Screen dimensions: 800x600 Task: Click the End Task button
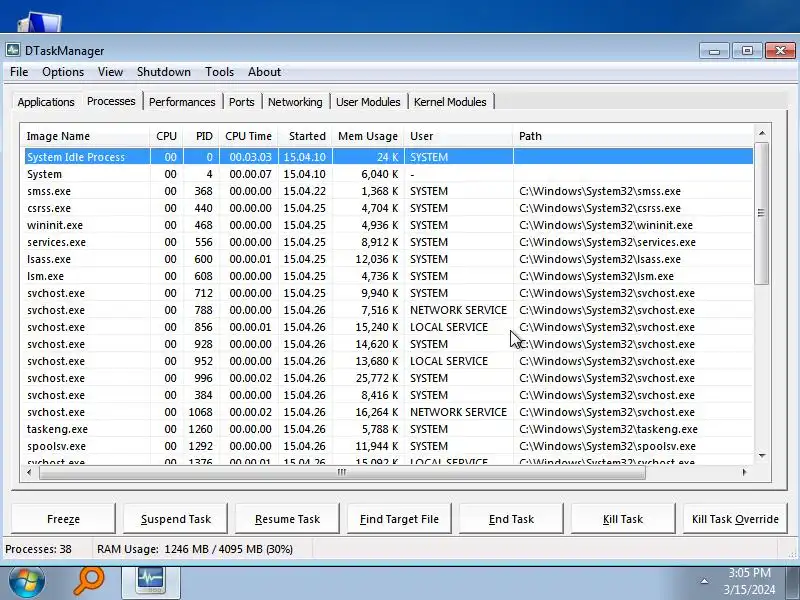click(x=511, y=519)
